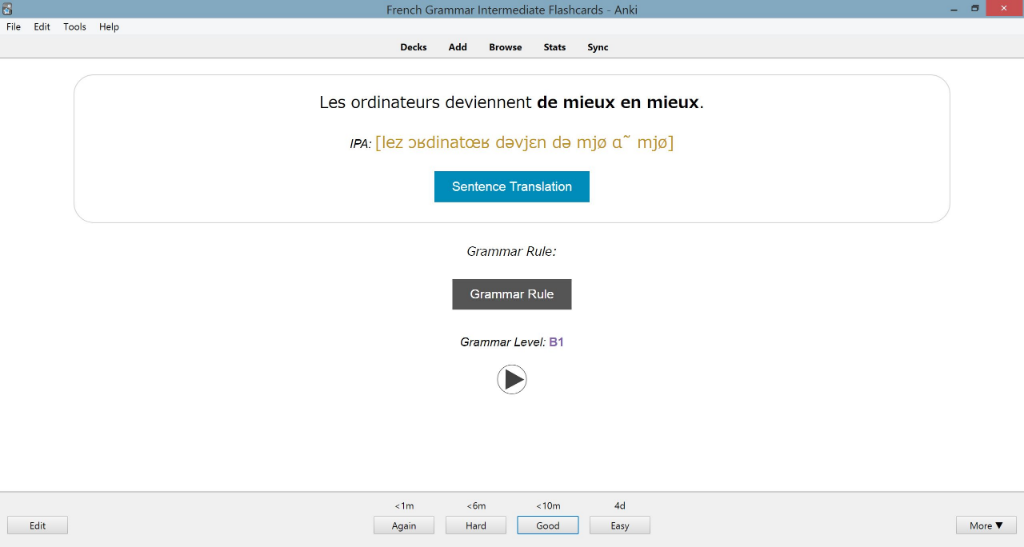Go to Decks screen
Viewport: 1024px width, 547px height.
pyautogui.click(x=413, y=47)
